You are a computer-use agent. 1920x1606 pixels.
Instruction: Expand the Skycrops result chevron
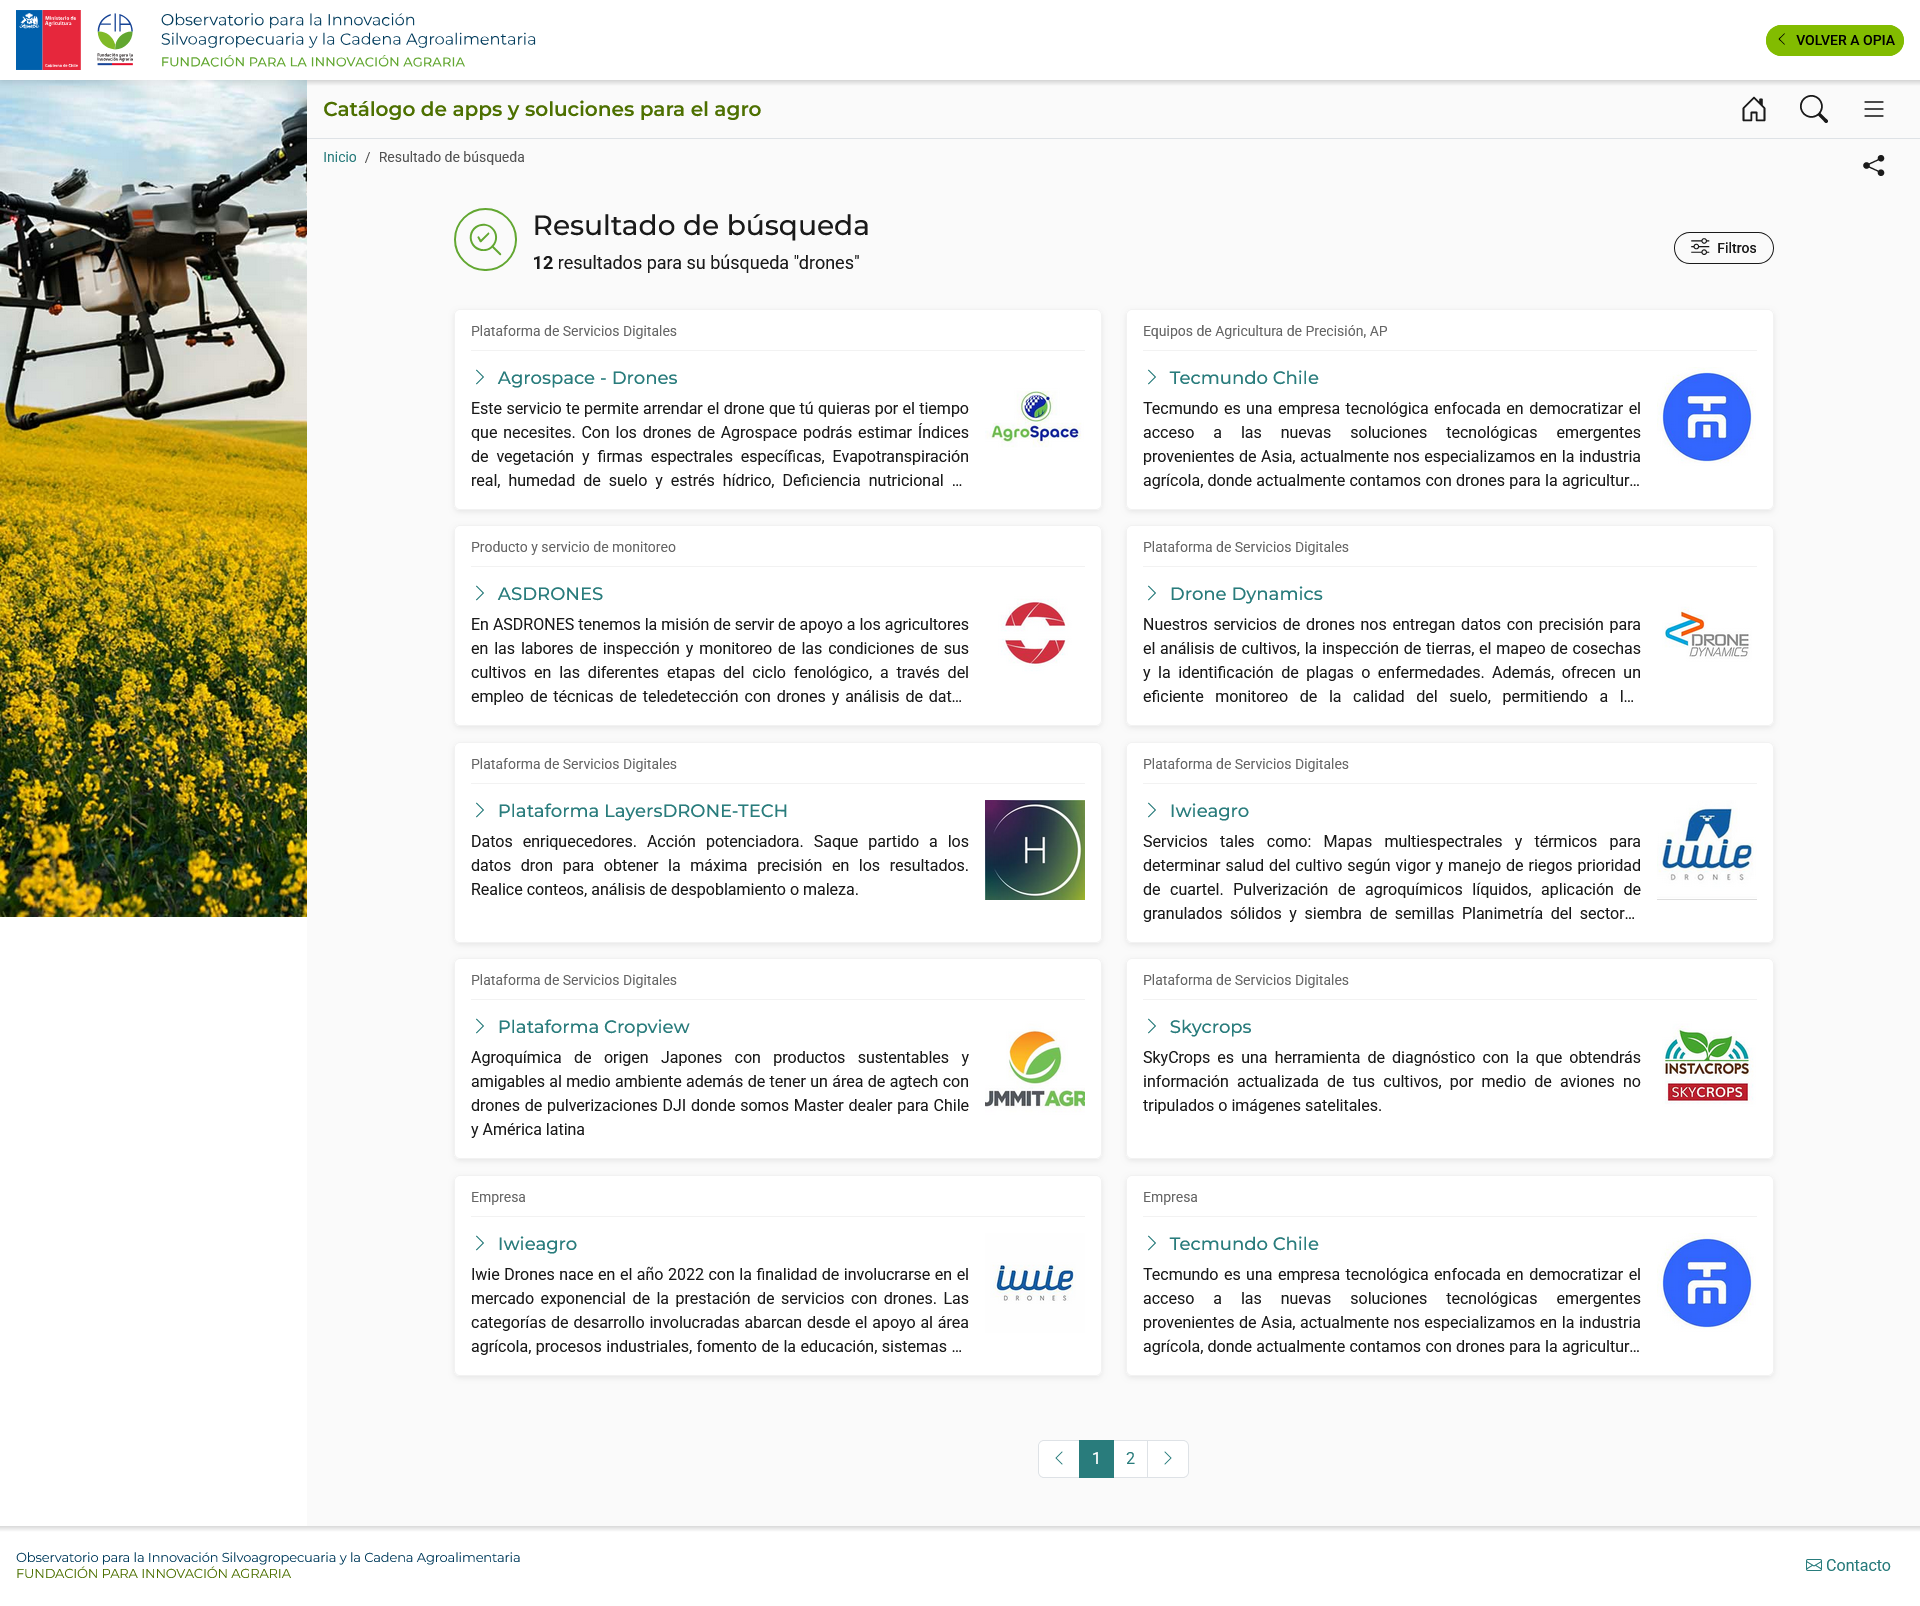(x=1152, y=1027)
